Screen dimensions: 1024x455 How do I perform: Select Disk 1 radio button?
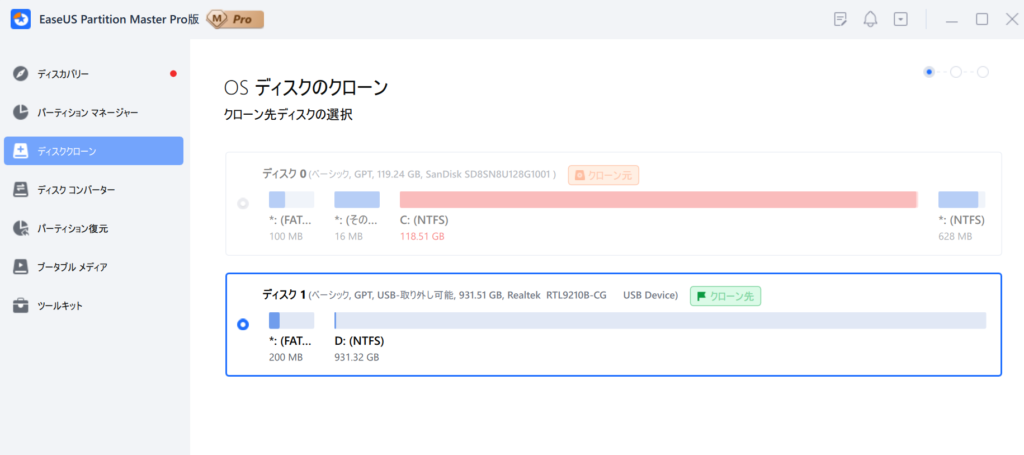(243, 325)
